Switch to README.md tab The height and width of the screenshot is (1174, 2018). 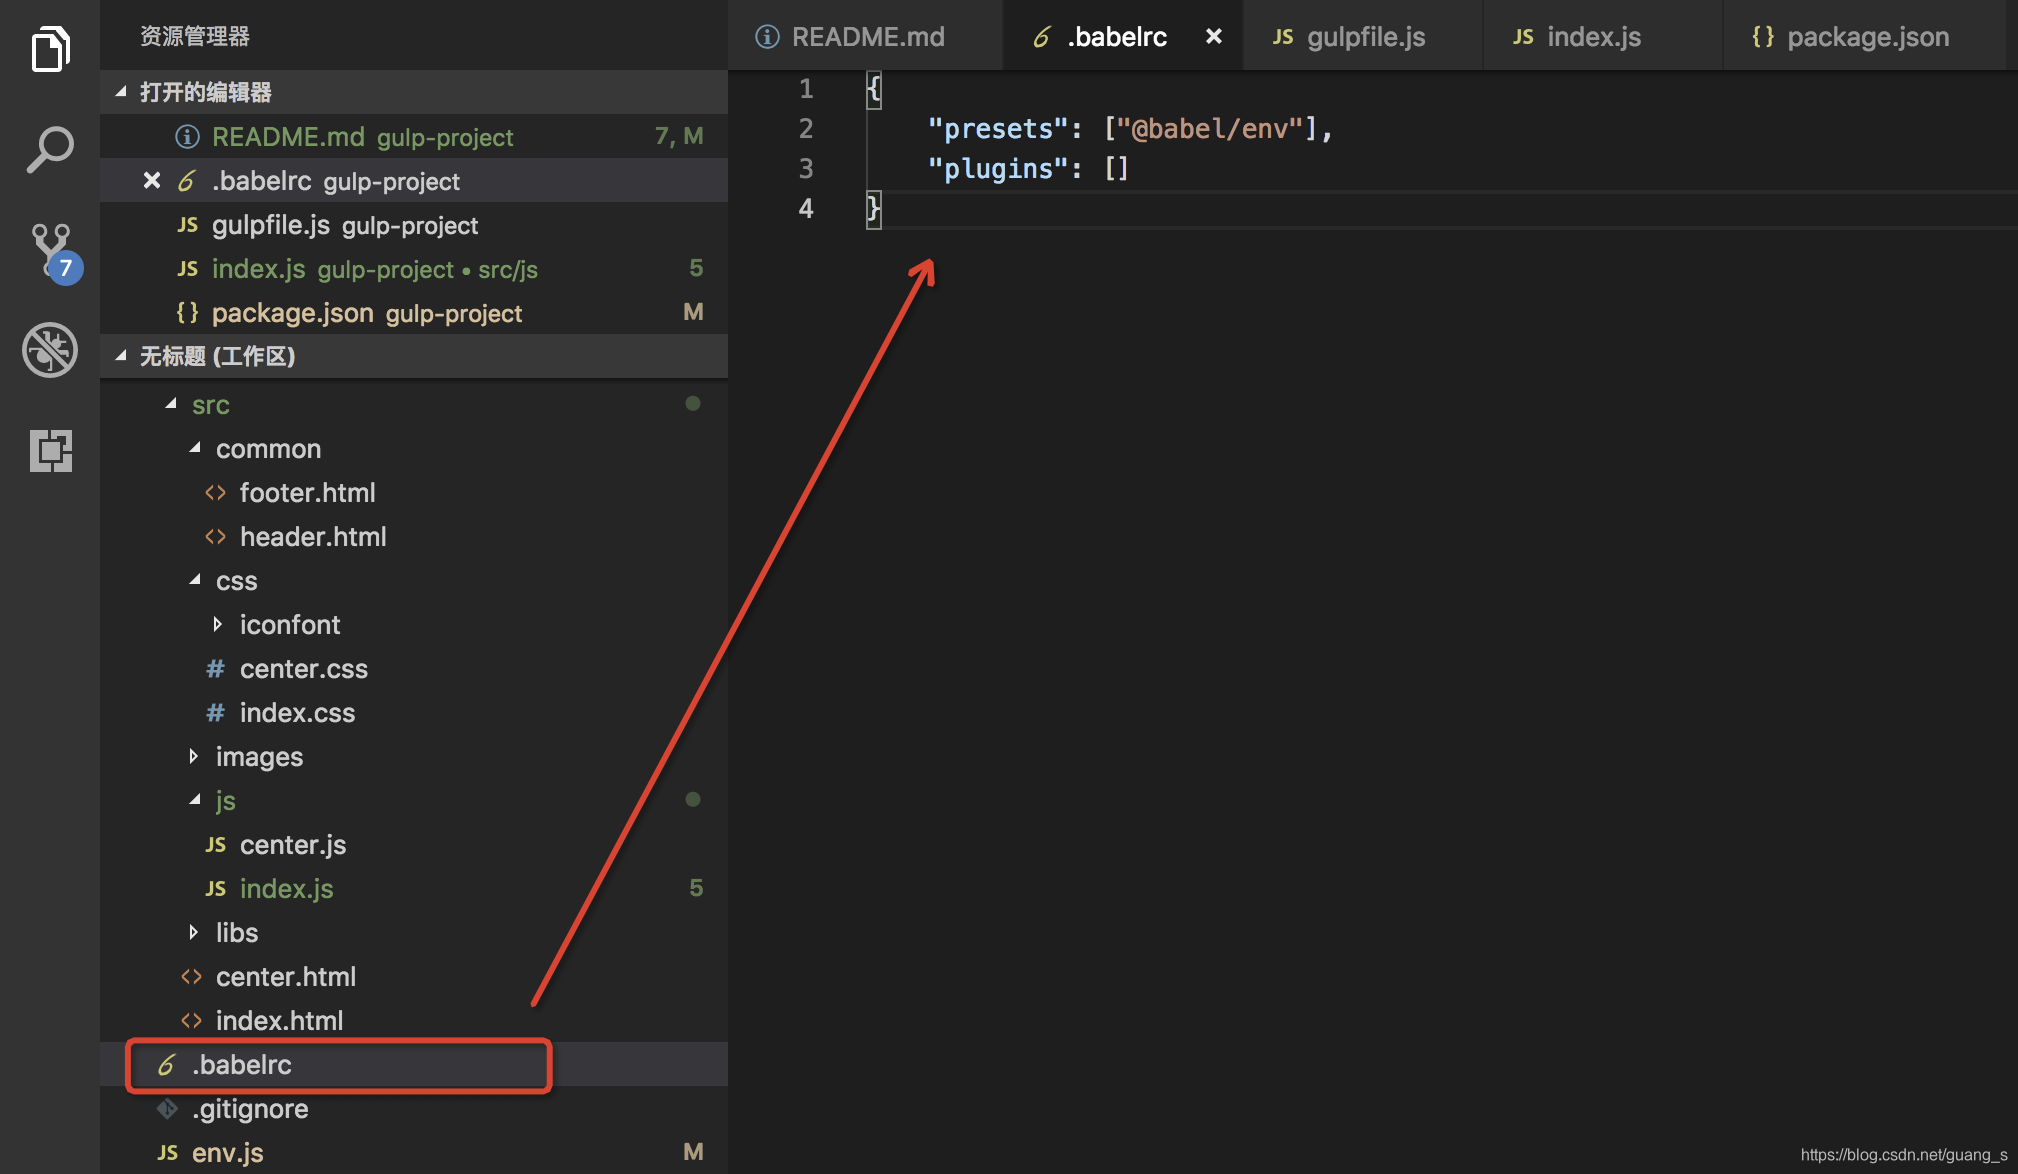pos(866,36)
